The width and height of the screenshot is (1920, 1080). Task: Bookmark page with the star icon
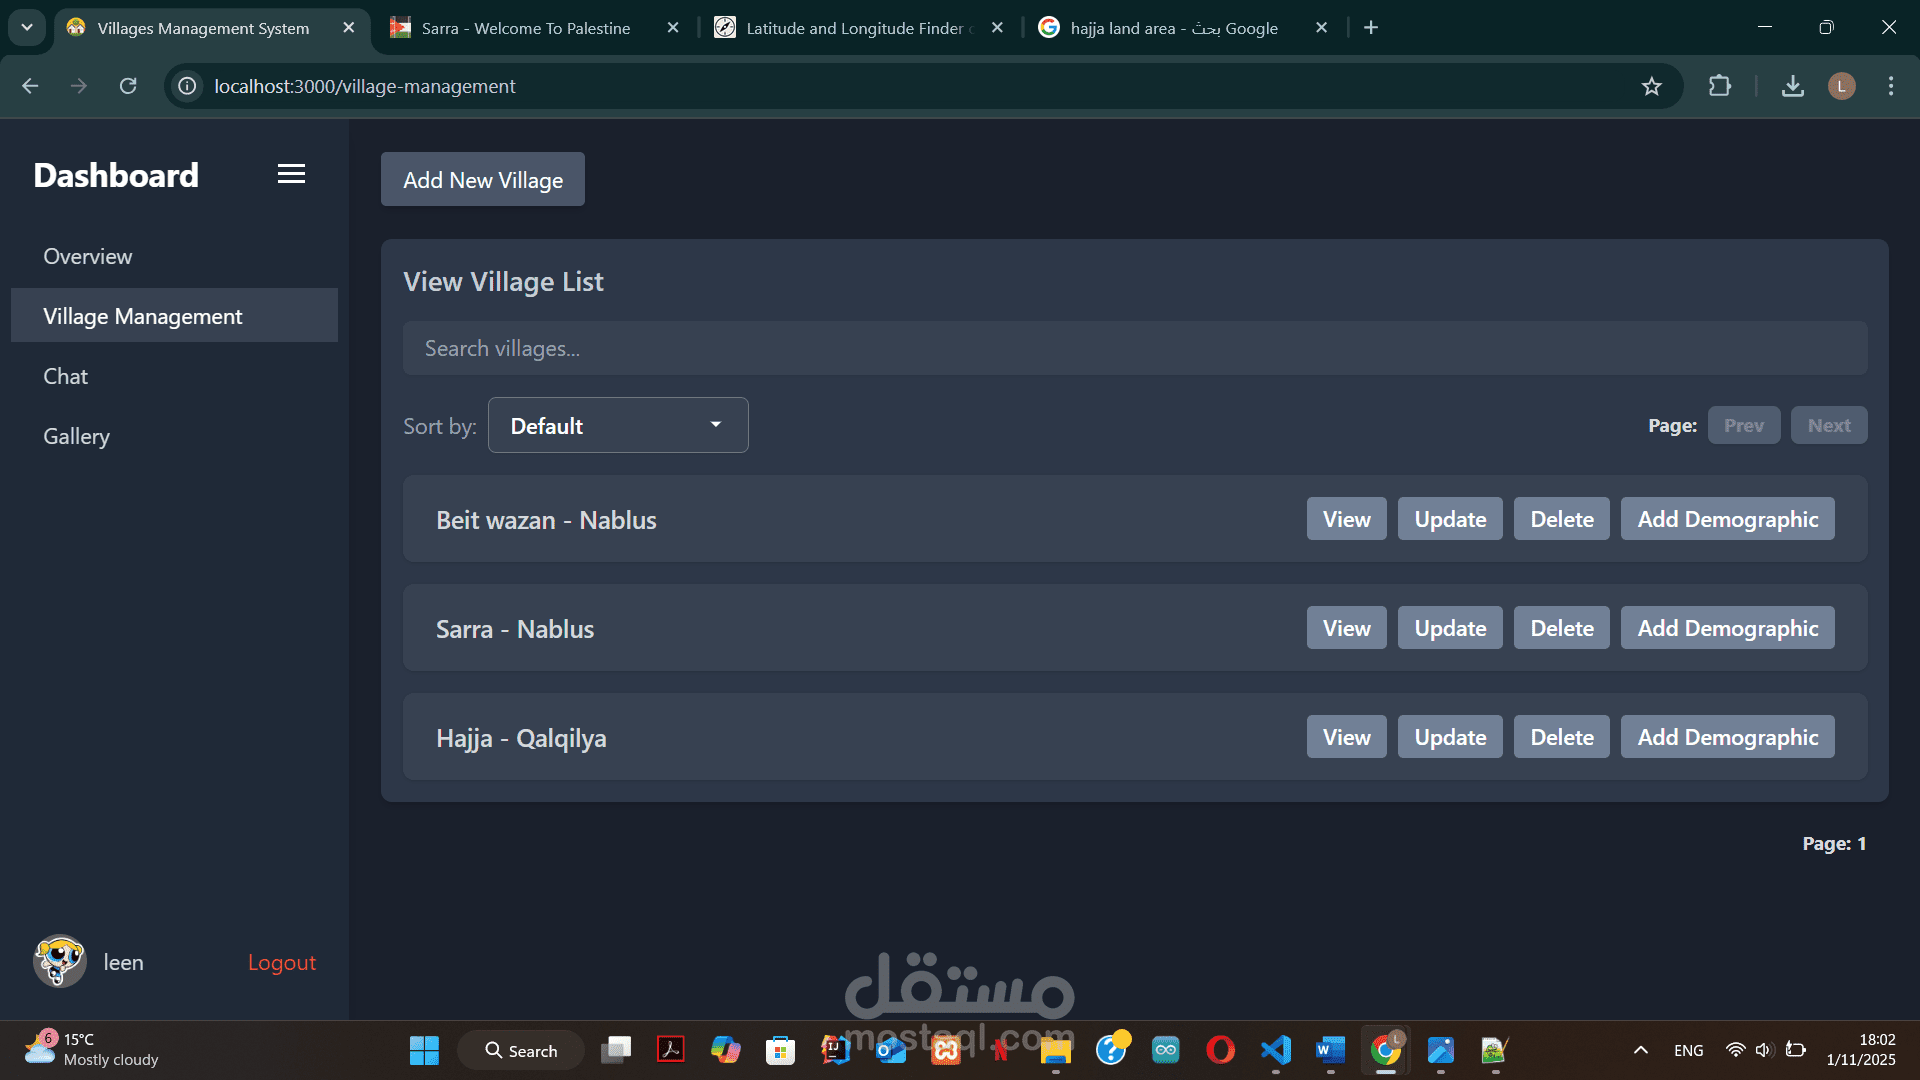(x=1651, y=86)
